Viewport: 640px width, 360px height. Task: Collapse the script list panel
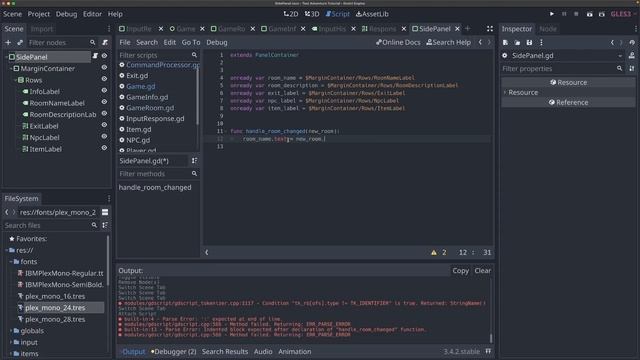pyautogui.click(x=207, y=252)
